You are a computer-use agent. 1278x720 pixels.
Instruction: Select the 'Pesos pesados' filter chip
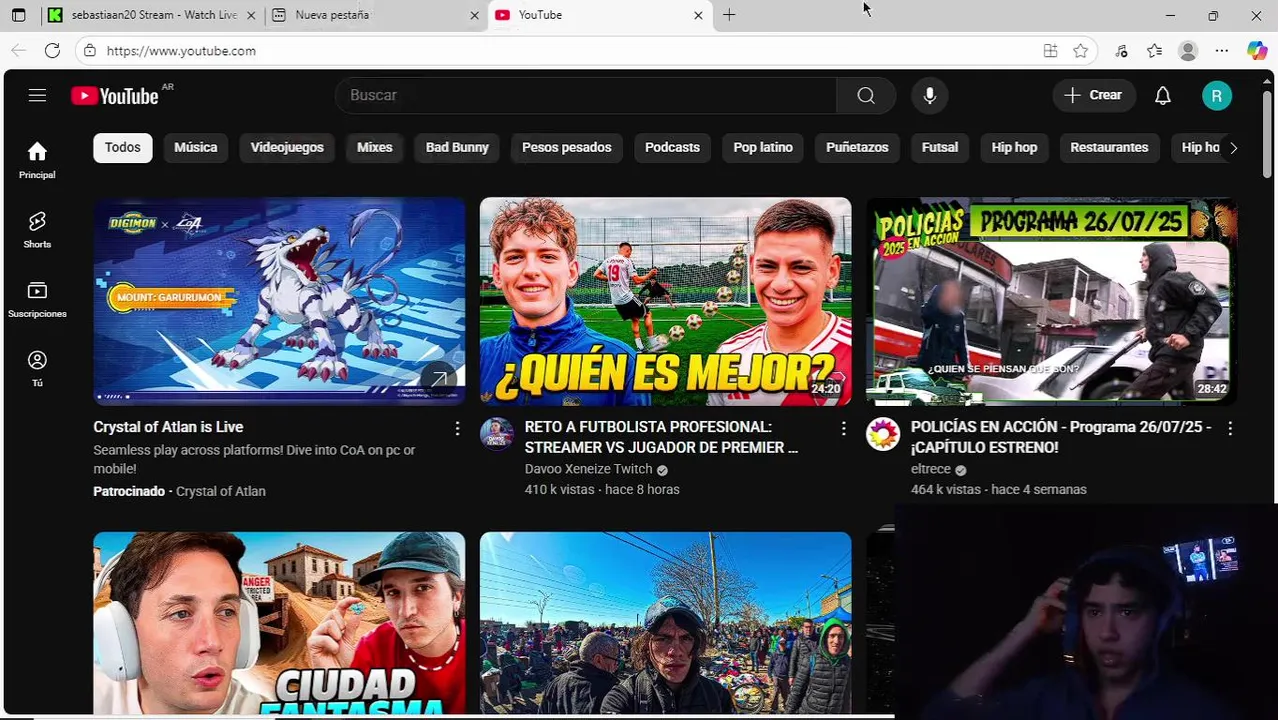567,147
